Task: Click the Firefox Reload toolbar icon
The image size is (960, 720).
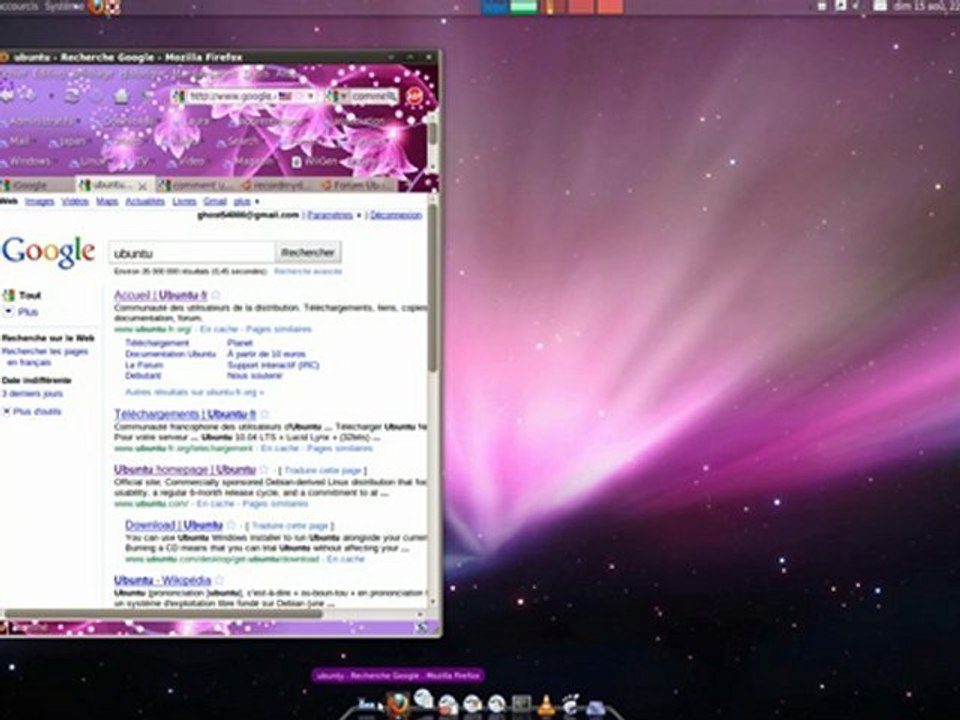Action: (72, 96)
